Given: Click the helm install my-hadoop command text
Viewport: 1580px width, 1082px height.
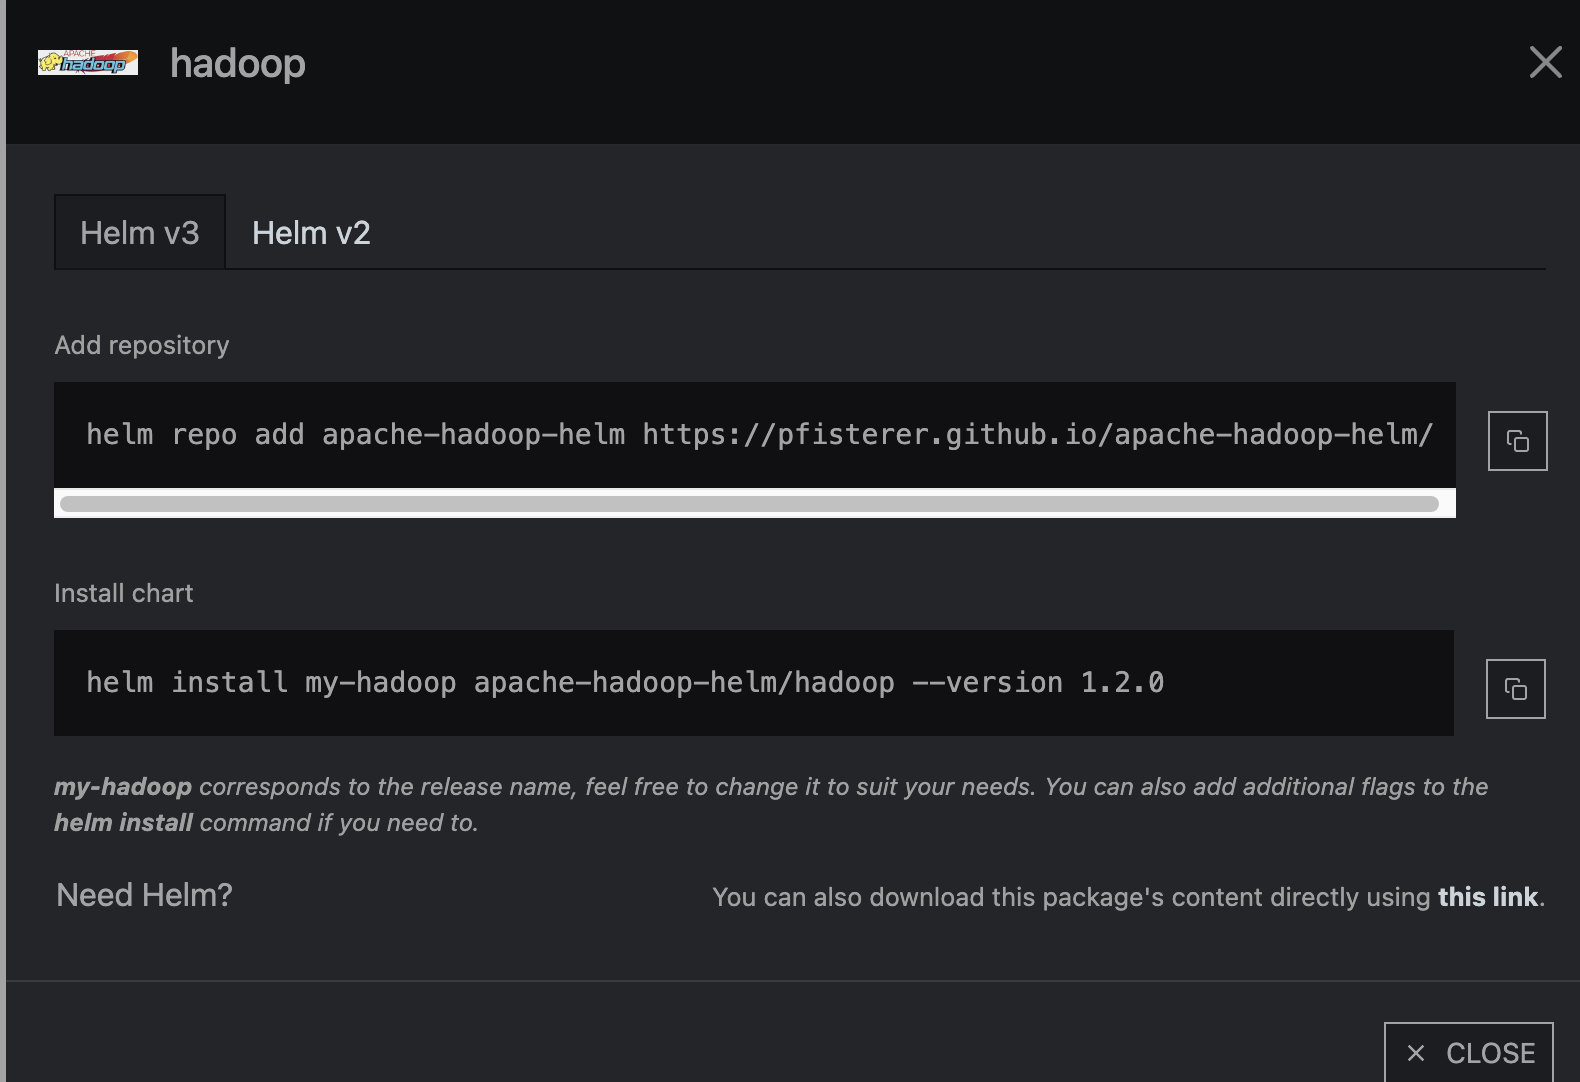Looking at the screenshot, I should pyautogui.click(x=625, y=683).
